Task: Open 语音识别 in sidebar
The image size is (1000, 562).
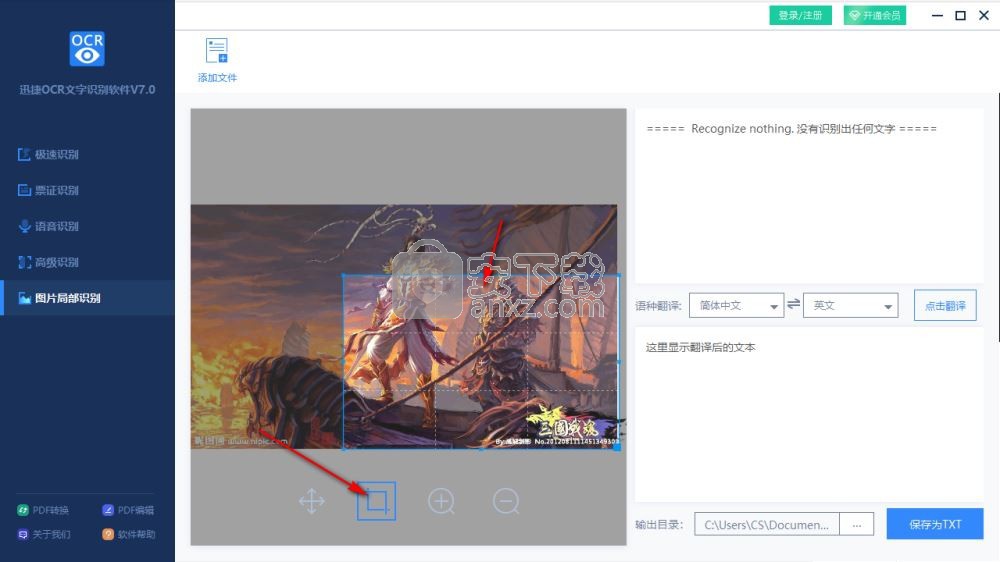Action: pyautogui.click(x=87, y=226)
